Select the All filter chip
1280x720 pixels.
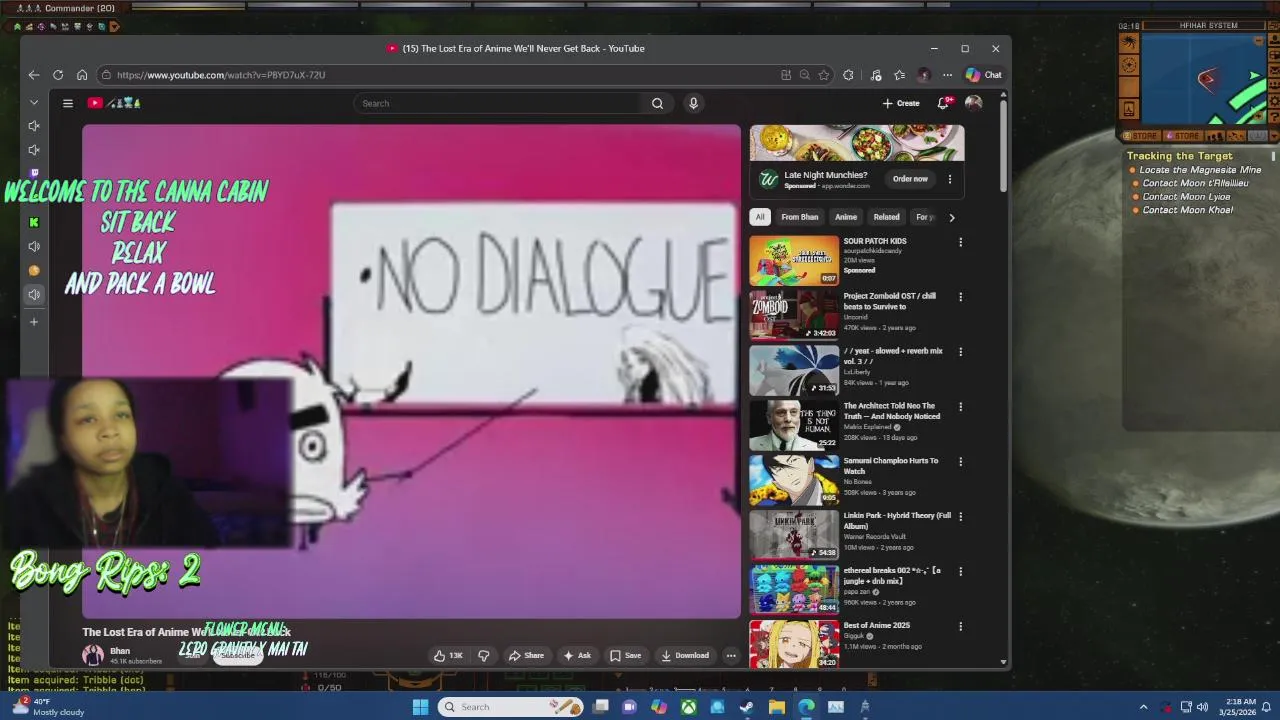760,217
